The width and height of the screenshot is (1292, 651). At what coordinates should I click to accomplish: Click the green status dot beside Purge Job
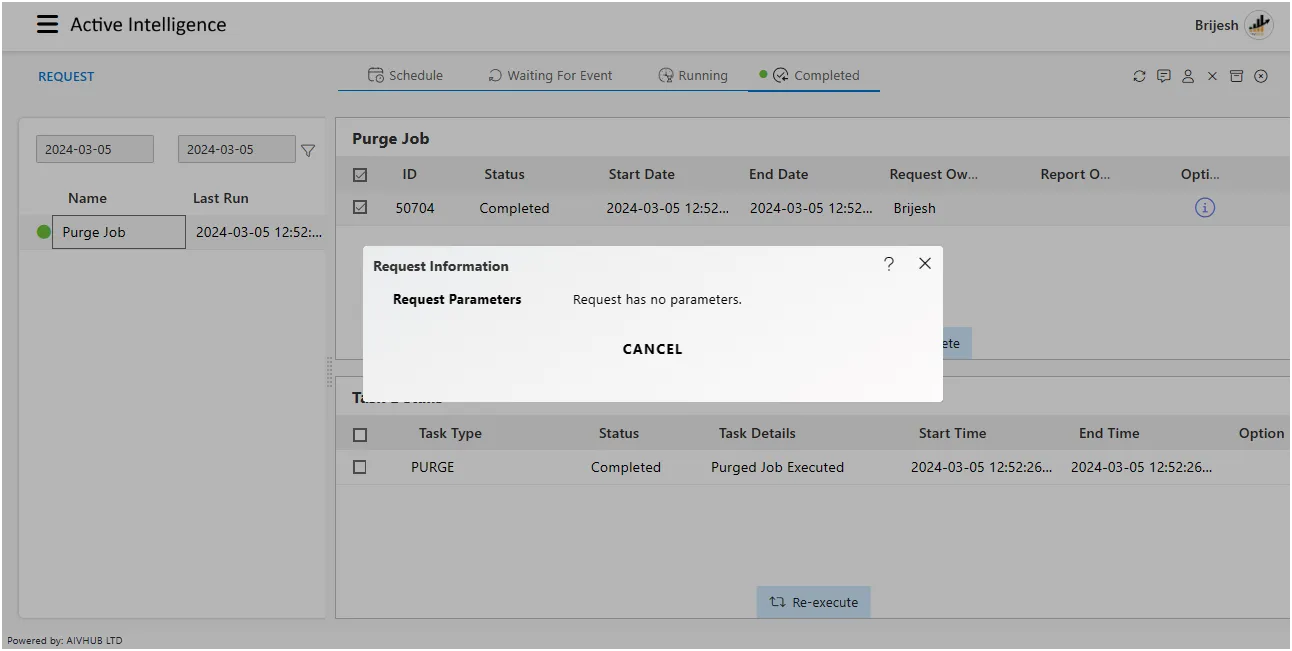pyautogui.click(x=43, y=232)
